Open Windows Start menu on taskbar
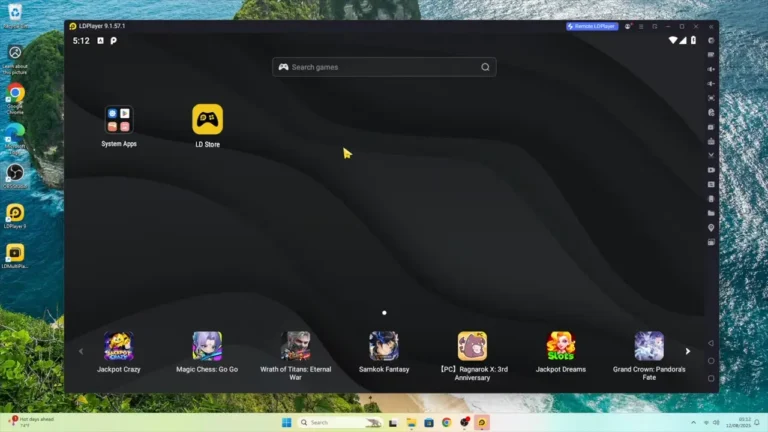The height and width of the screenshot is (432, 768). click(286, 423)
